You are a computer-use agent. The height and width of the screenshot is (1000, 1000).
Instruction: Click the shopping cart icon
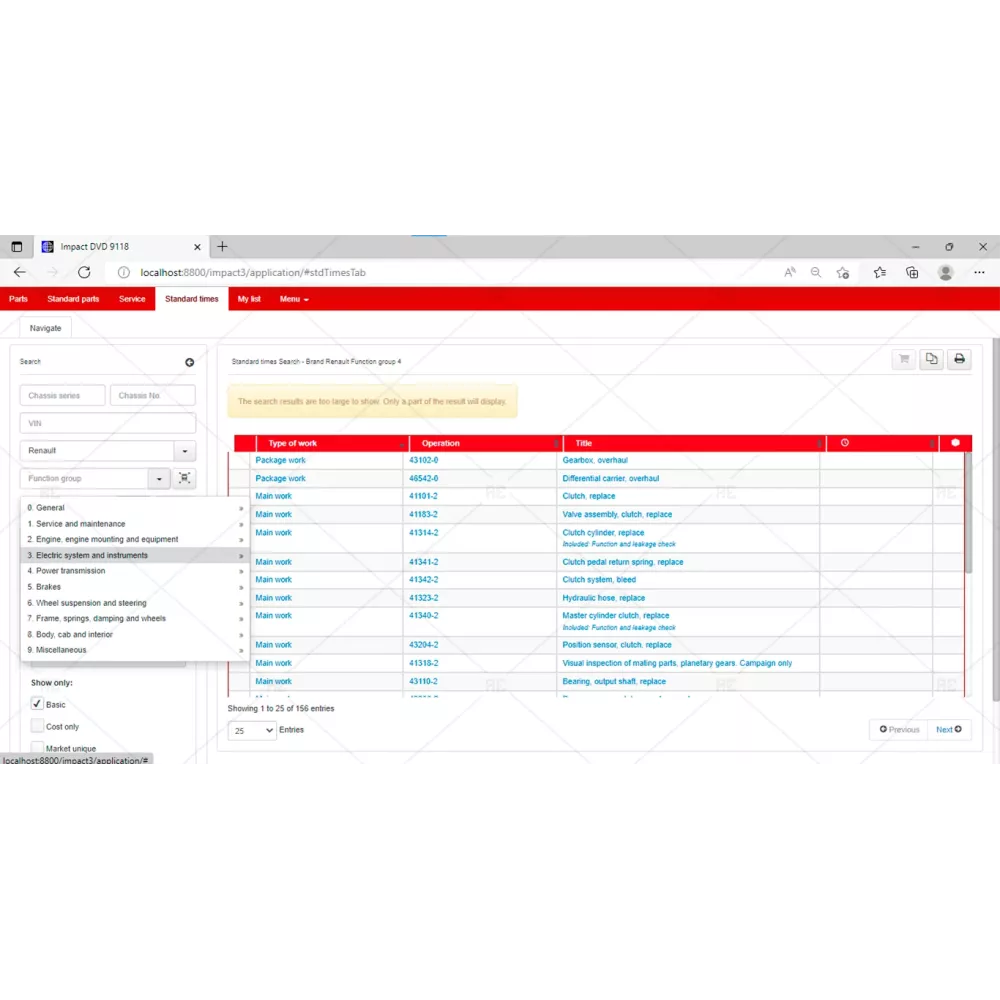pyautogui.click(x=904, y=359)
